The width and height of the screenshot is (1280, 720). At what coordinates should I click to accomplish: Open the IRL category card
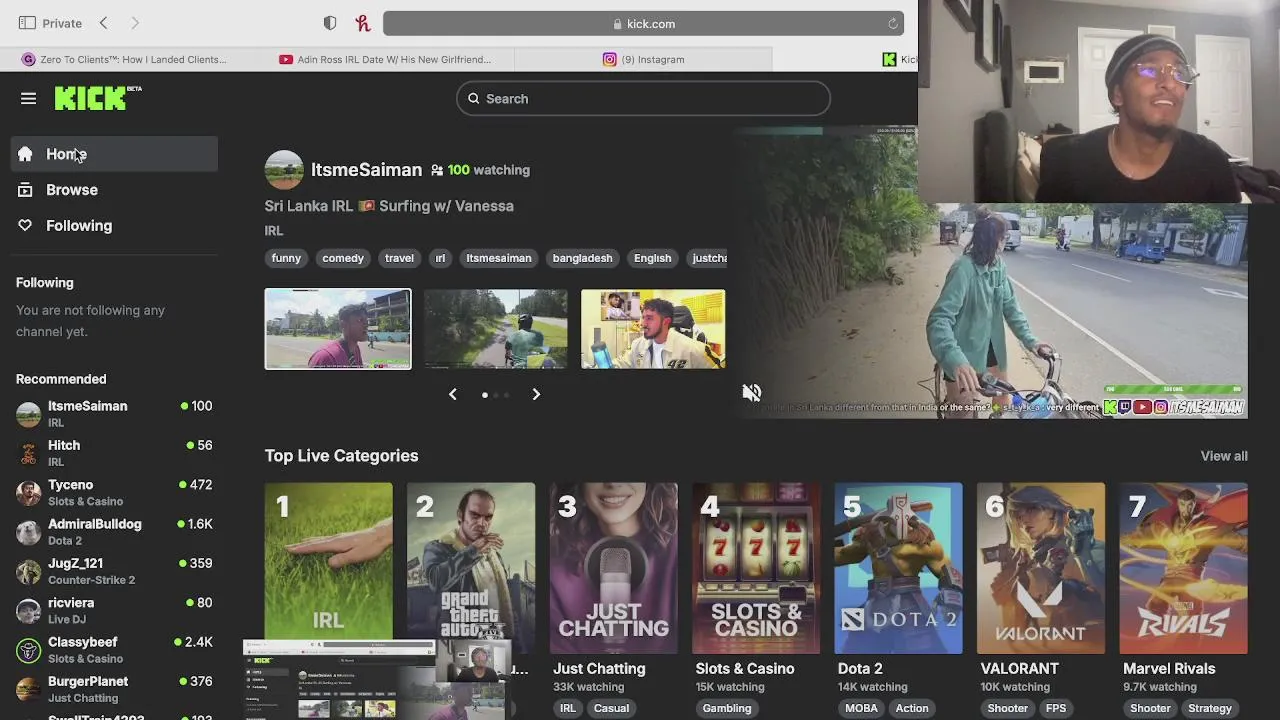coord(329,568)
